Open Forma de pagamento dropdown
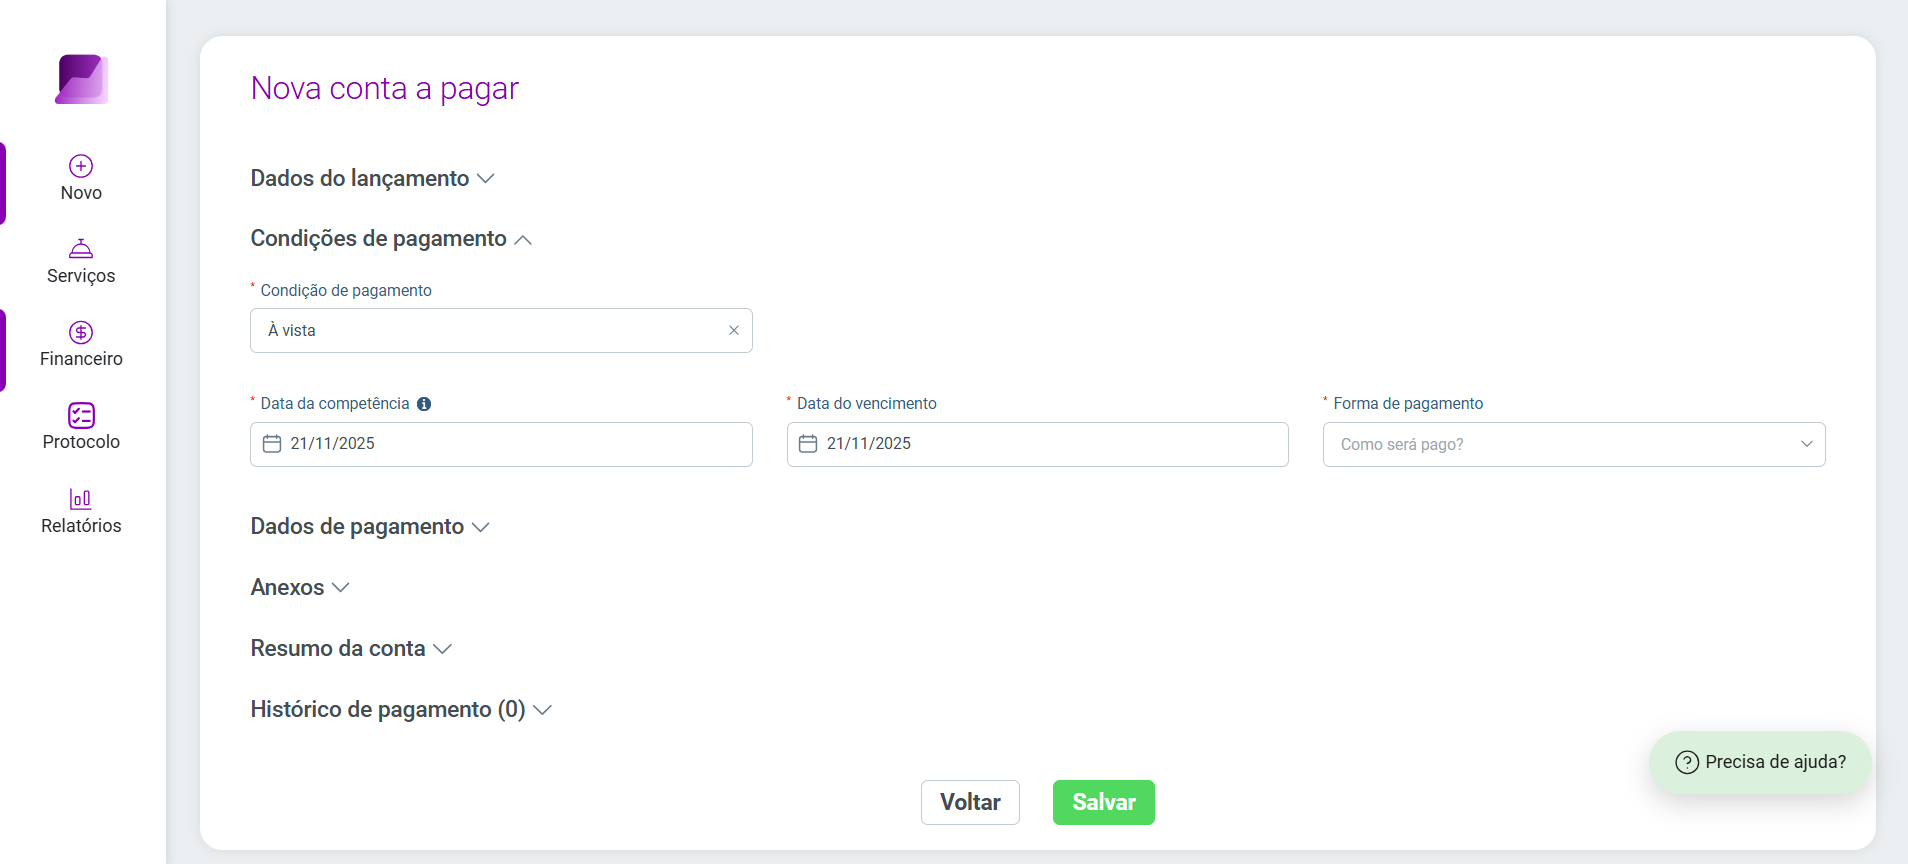The image size is (1908, 864). coord(1574,444)
